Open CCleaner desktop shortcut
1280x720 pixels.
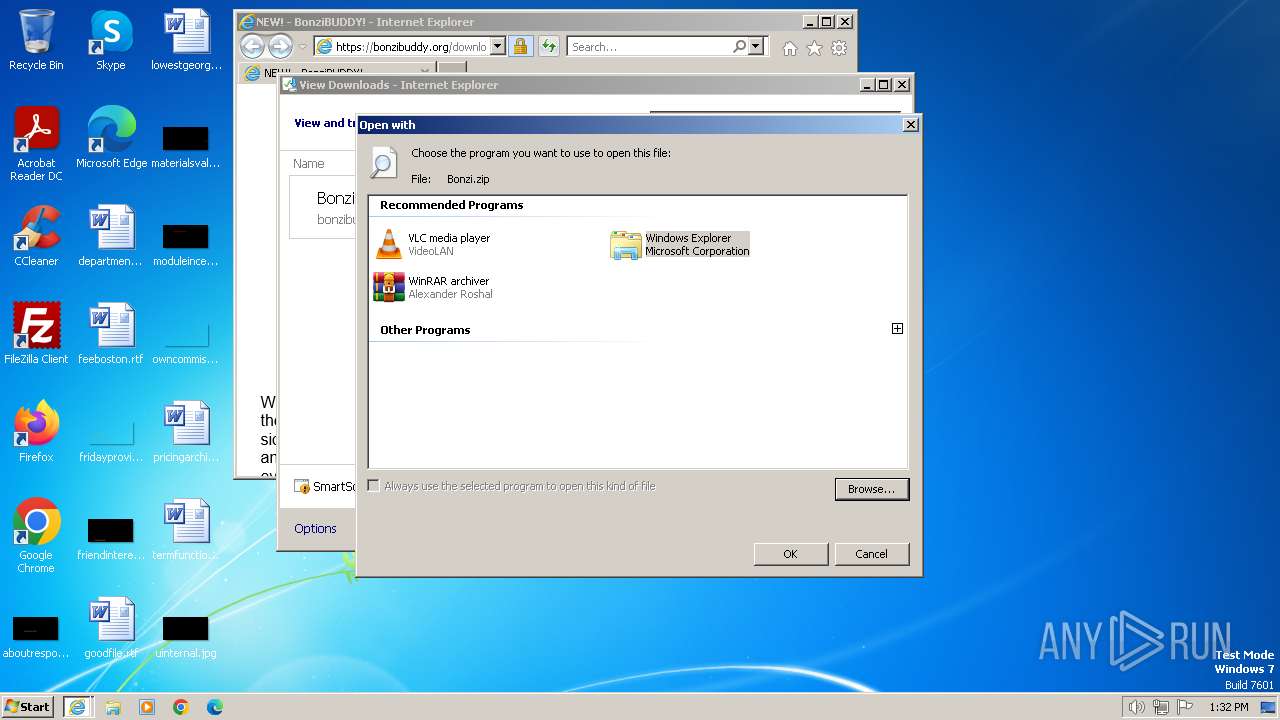coord(36,236)
